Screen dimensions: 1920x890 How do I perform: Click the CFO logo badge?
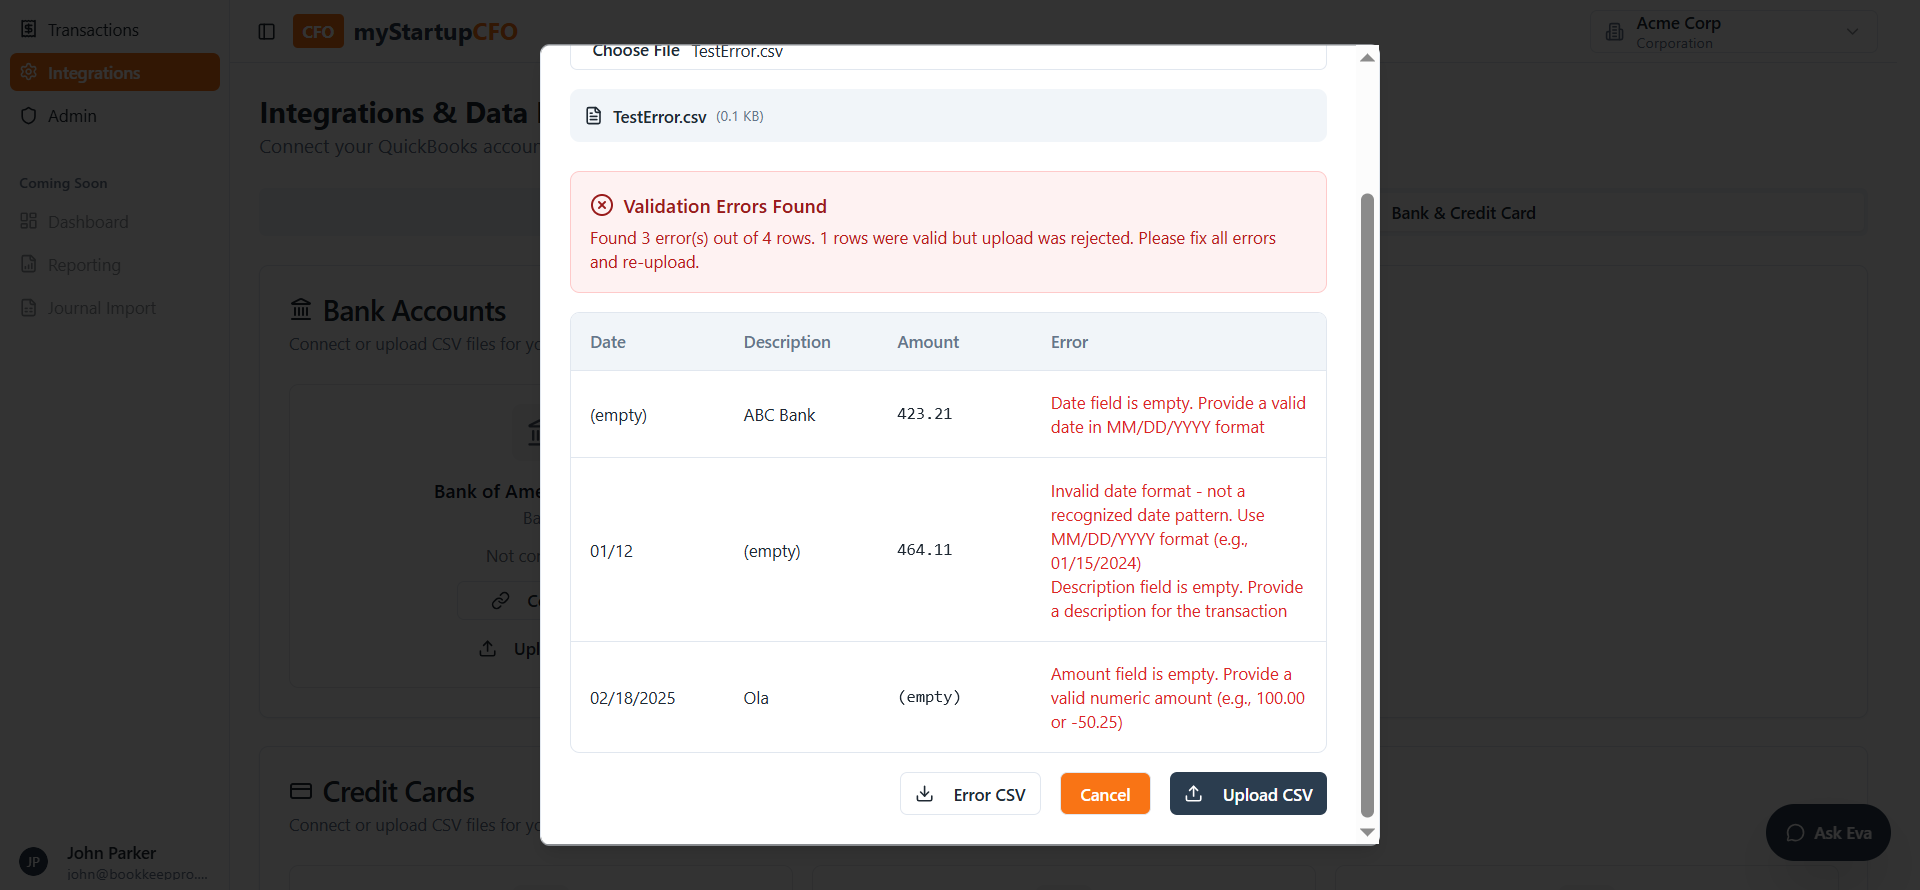pos(318,32)
